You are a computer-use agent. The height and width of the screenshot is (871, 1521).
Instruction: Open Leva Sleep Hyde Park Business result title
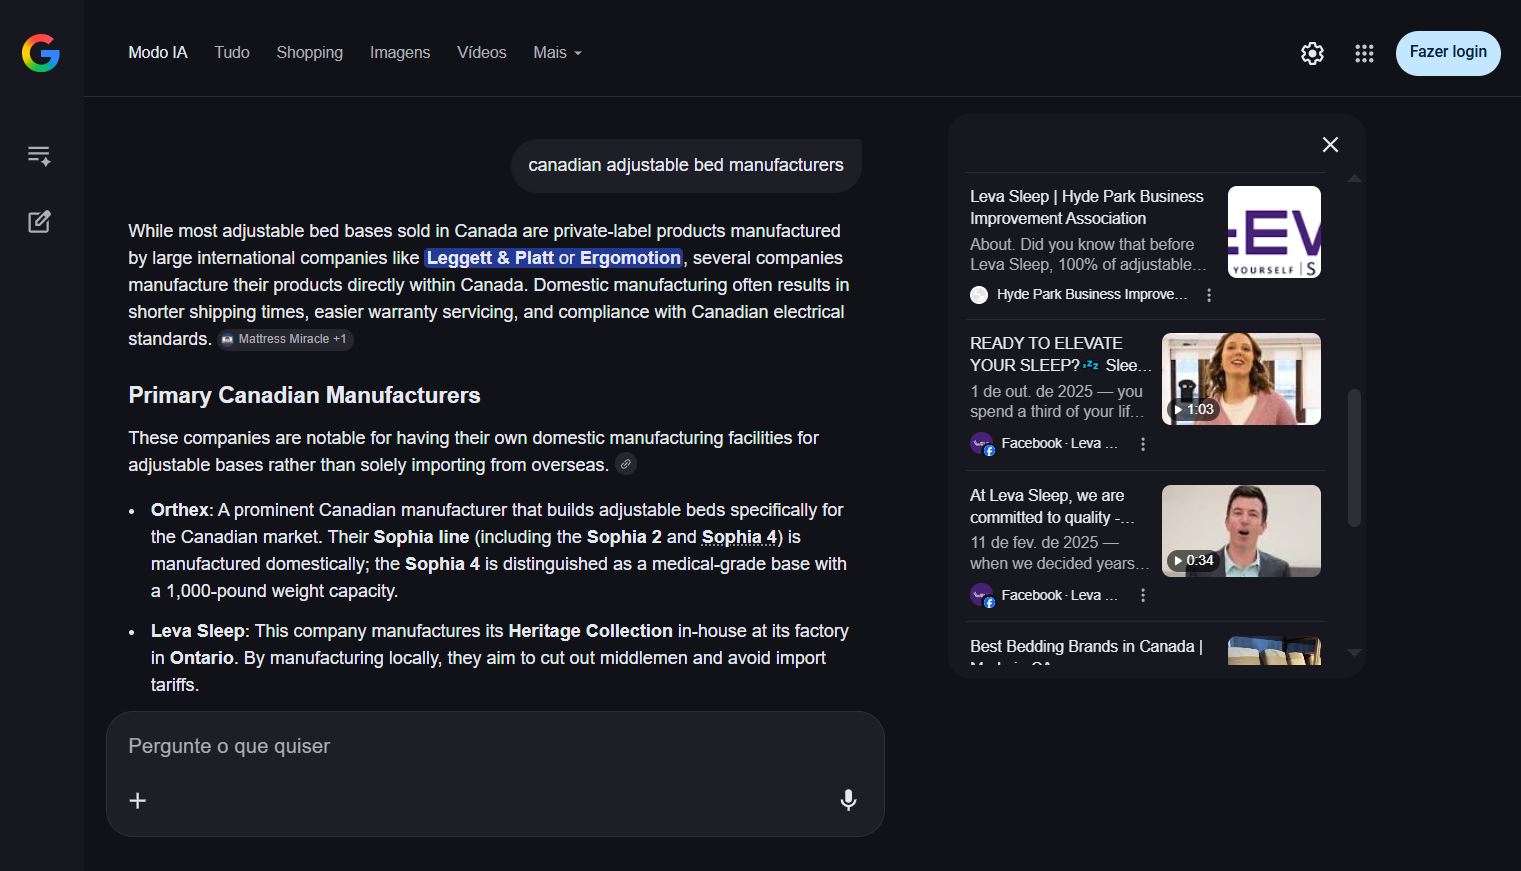1087,207
